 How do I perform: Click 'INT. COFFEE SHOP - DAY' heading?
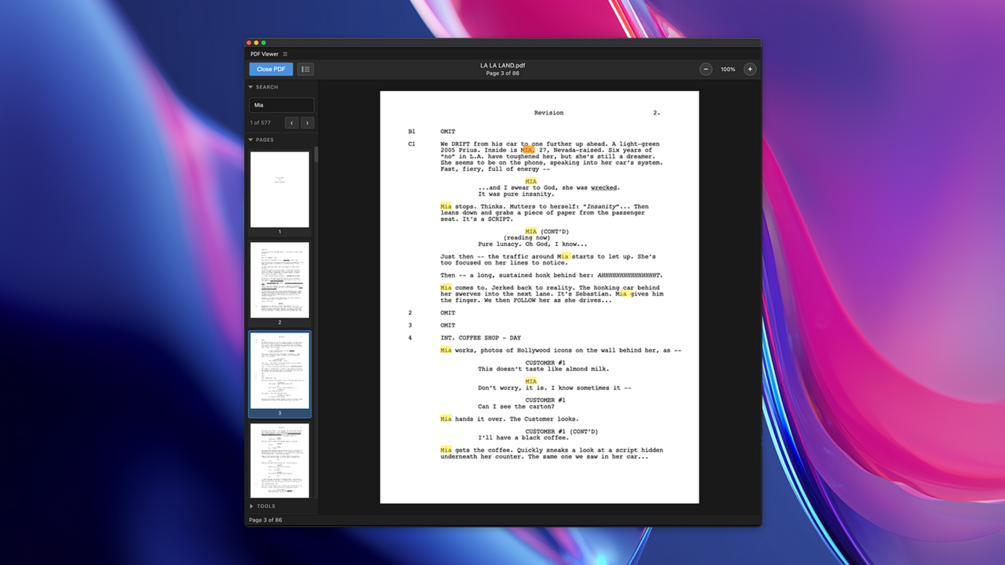coord(481,338)
